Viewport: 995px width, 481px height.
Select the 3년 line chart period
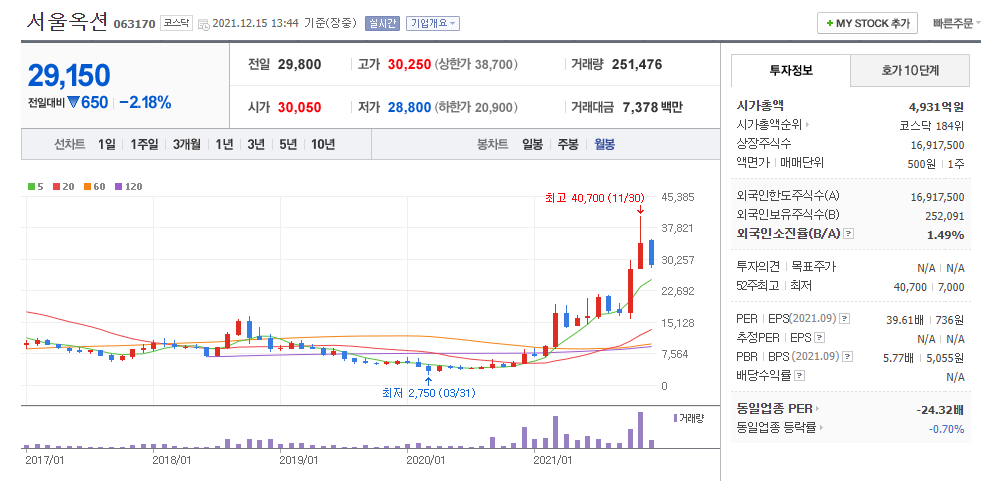click(256, 144)
